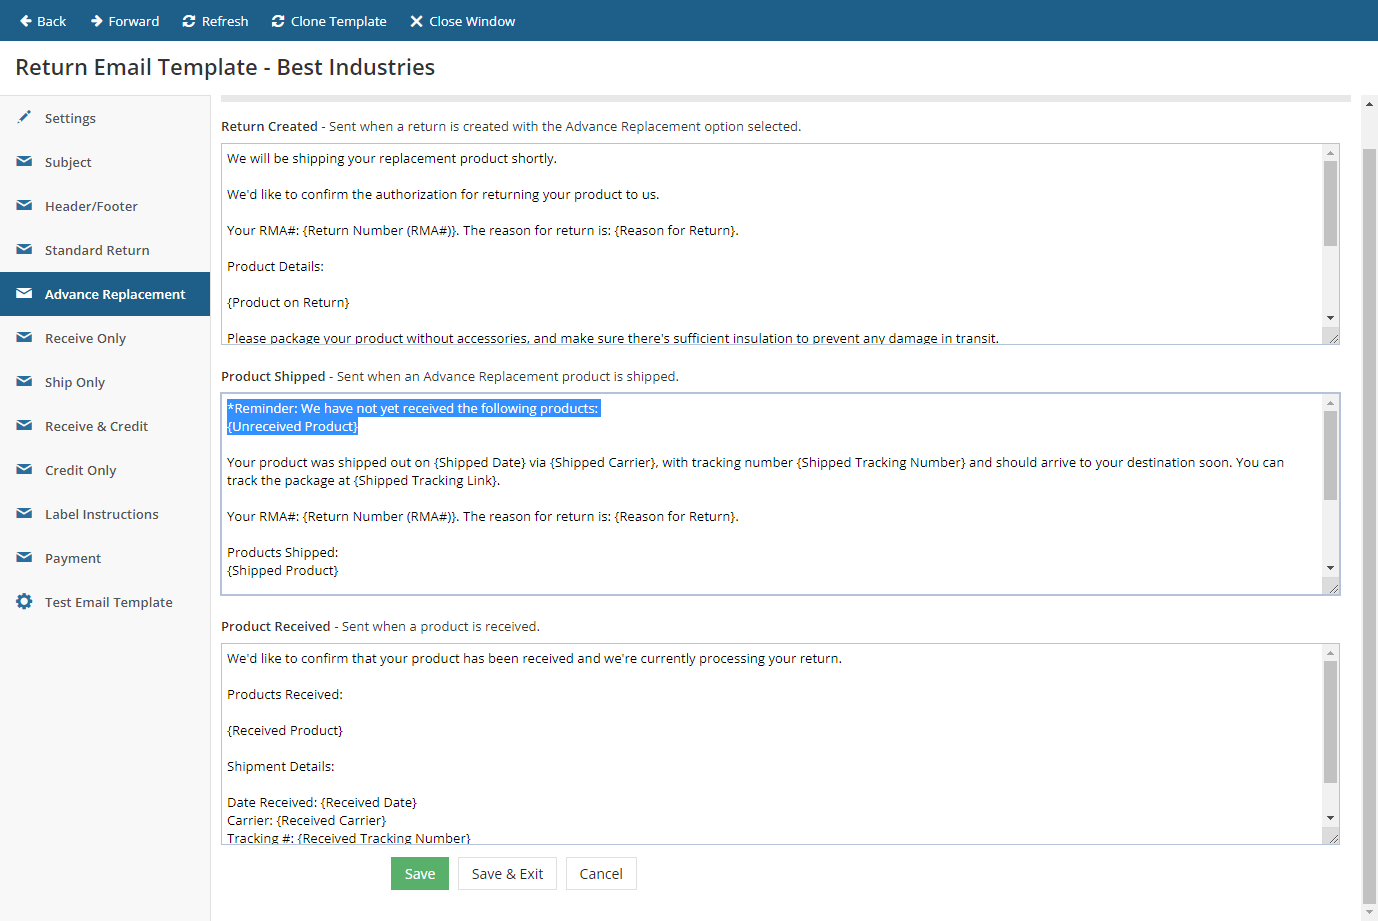The image size is (1378, 921).
Task: Click the Back arrow icon
Action: [26, 21]
